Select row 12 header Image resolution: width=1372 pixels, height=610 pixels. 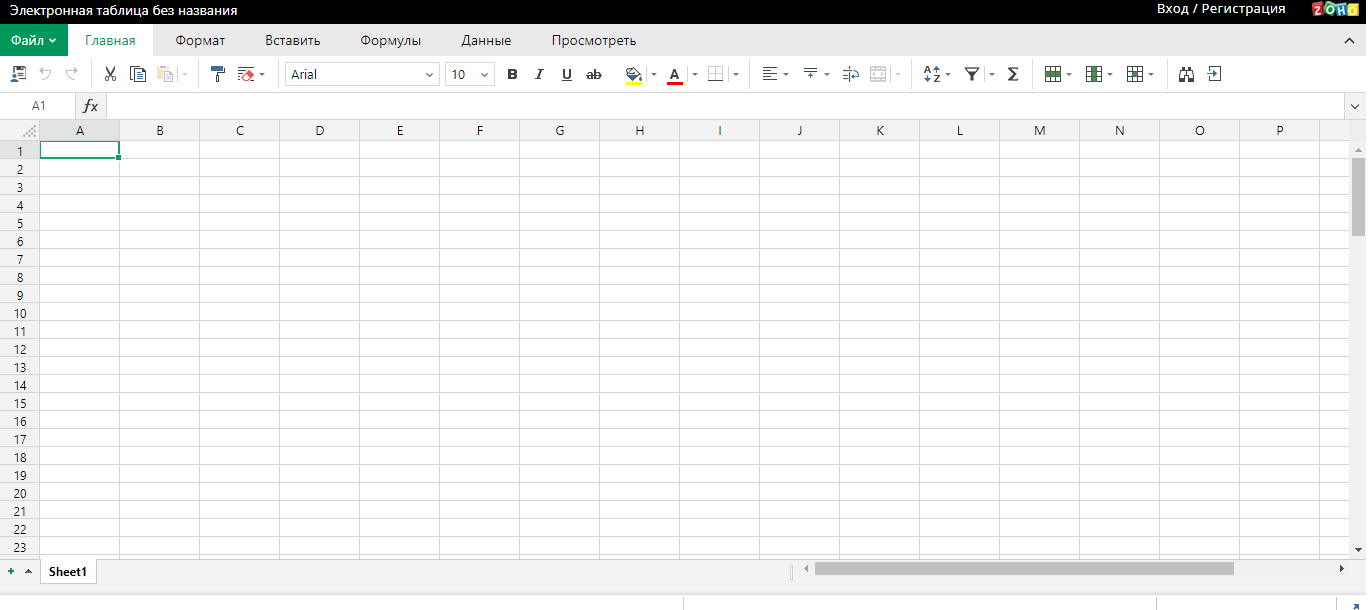tap(20, 349)
